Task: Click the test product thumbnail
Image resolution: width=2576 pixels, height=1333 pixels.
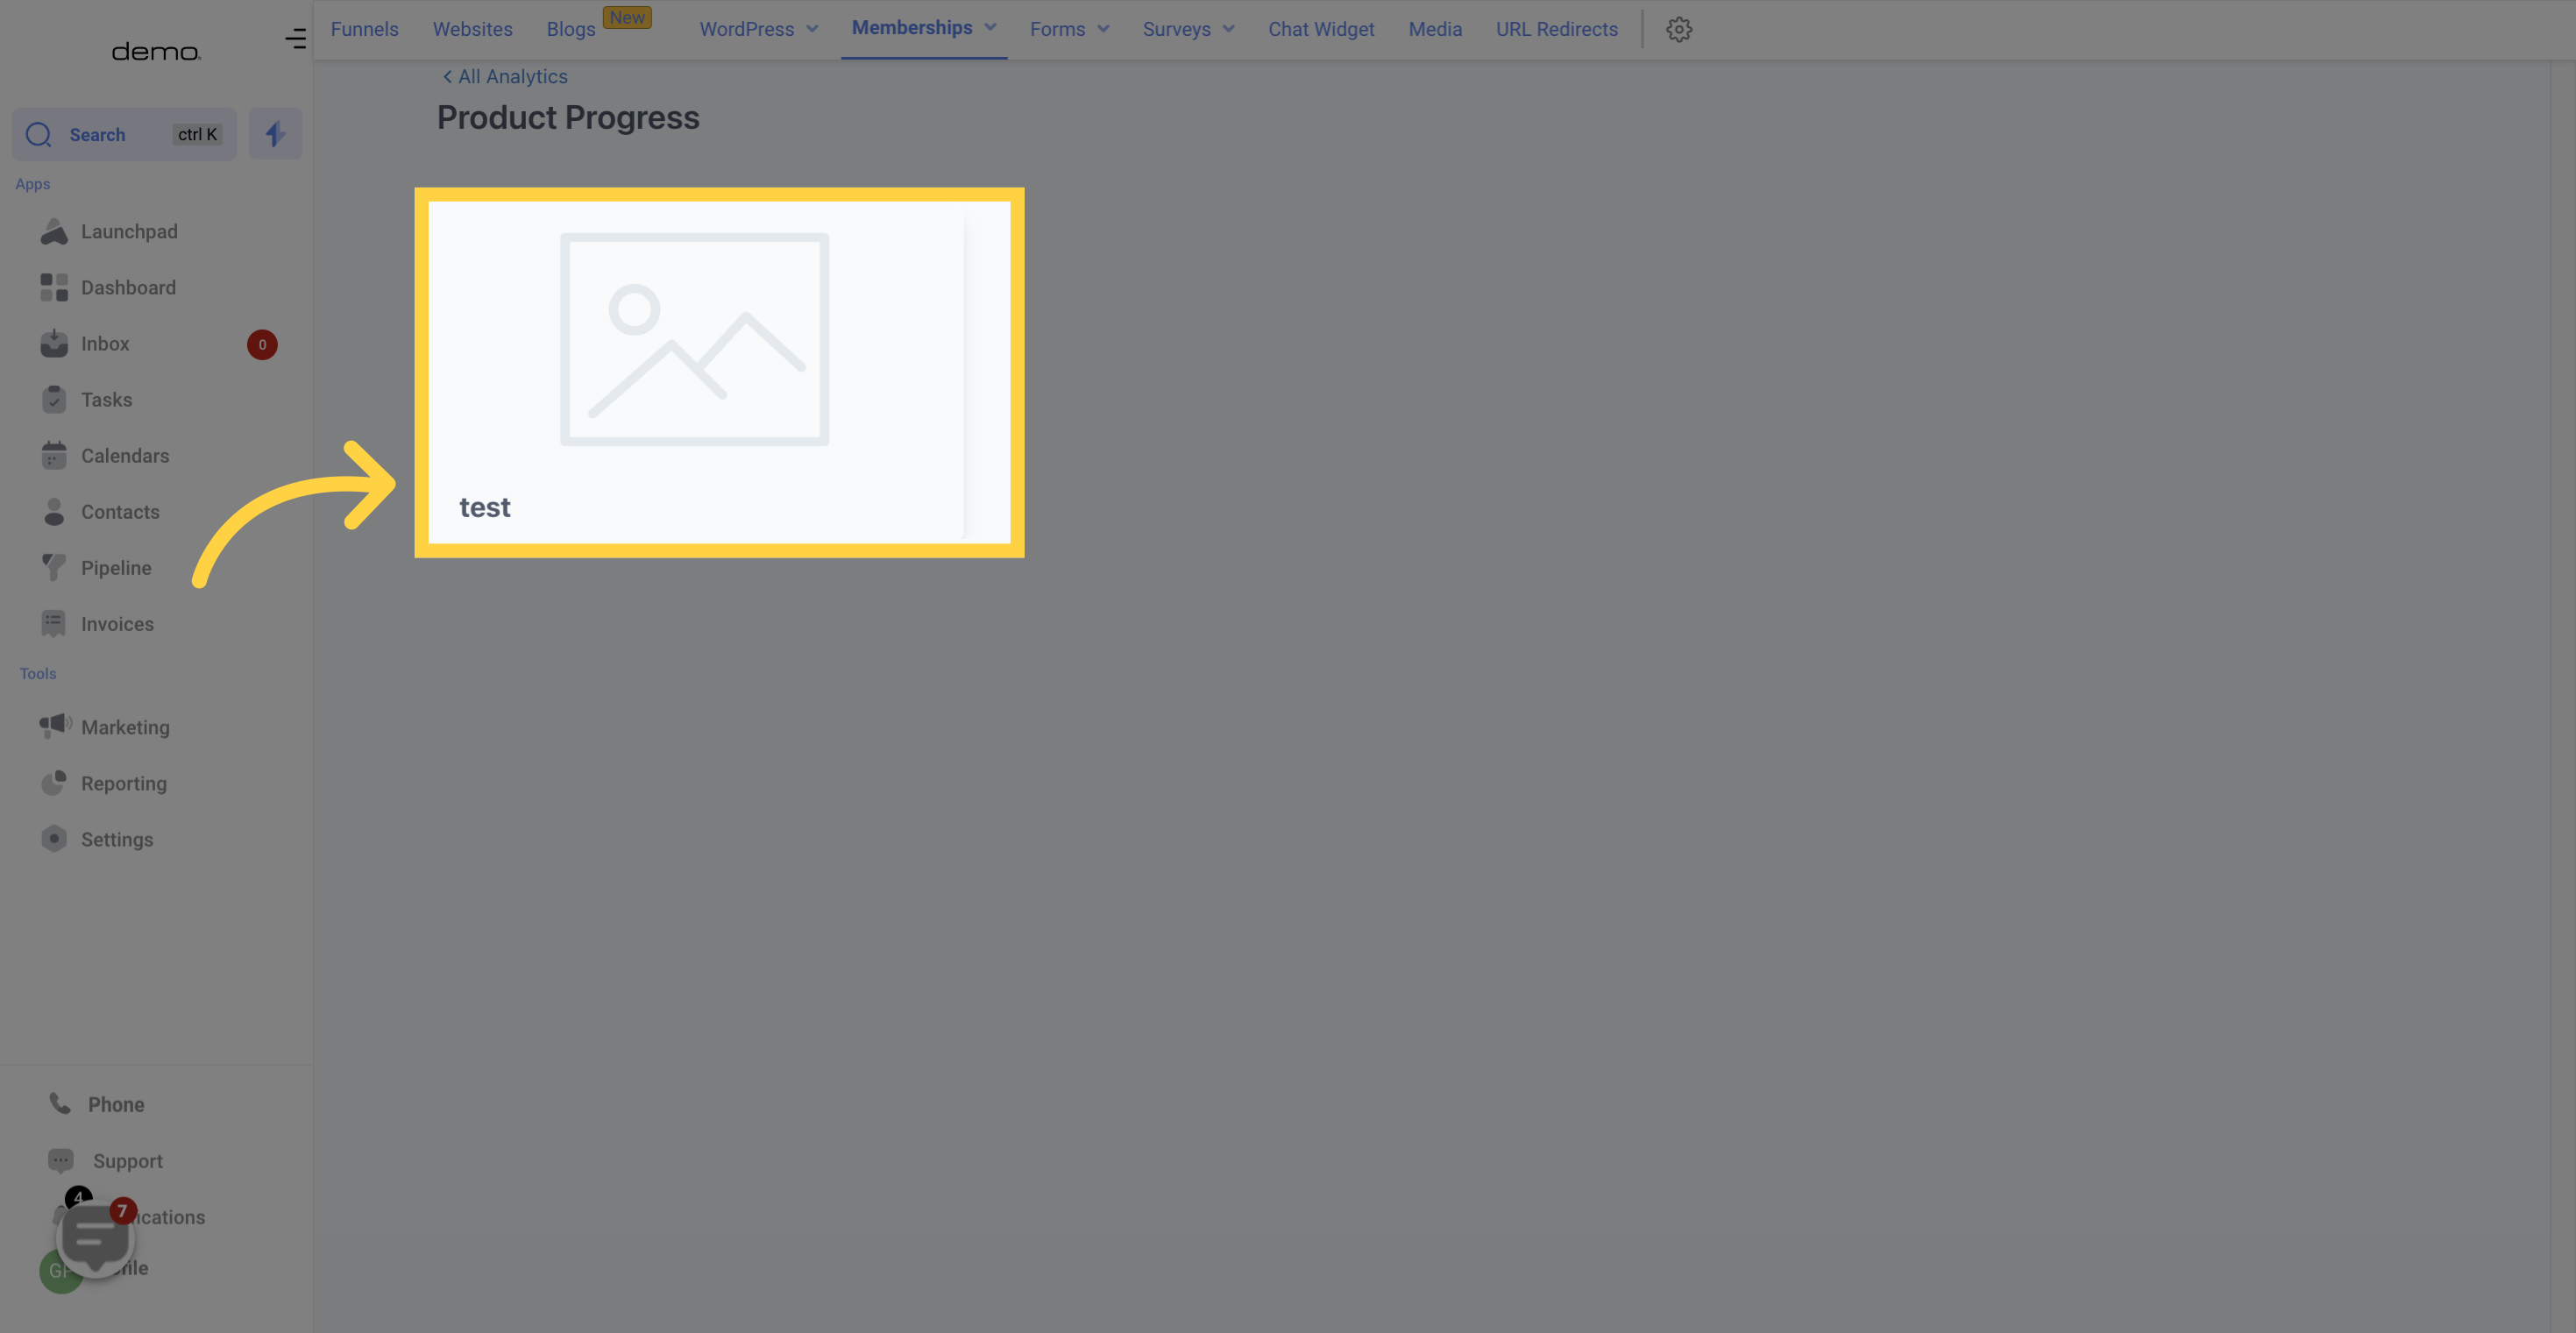Action: [718, 371]
